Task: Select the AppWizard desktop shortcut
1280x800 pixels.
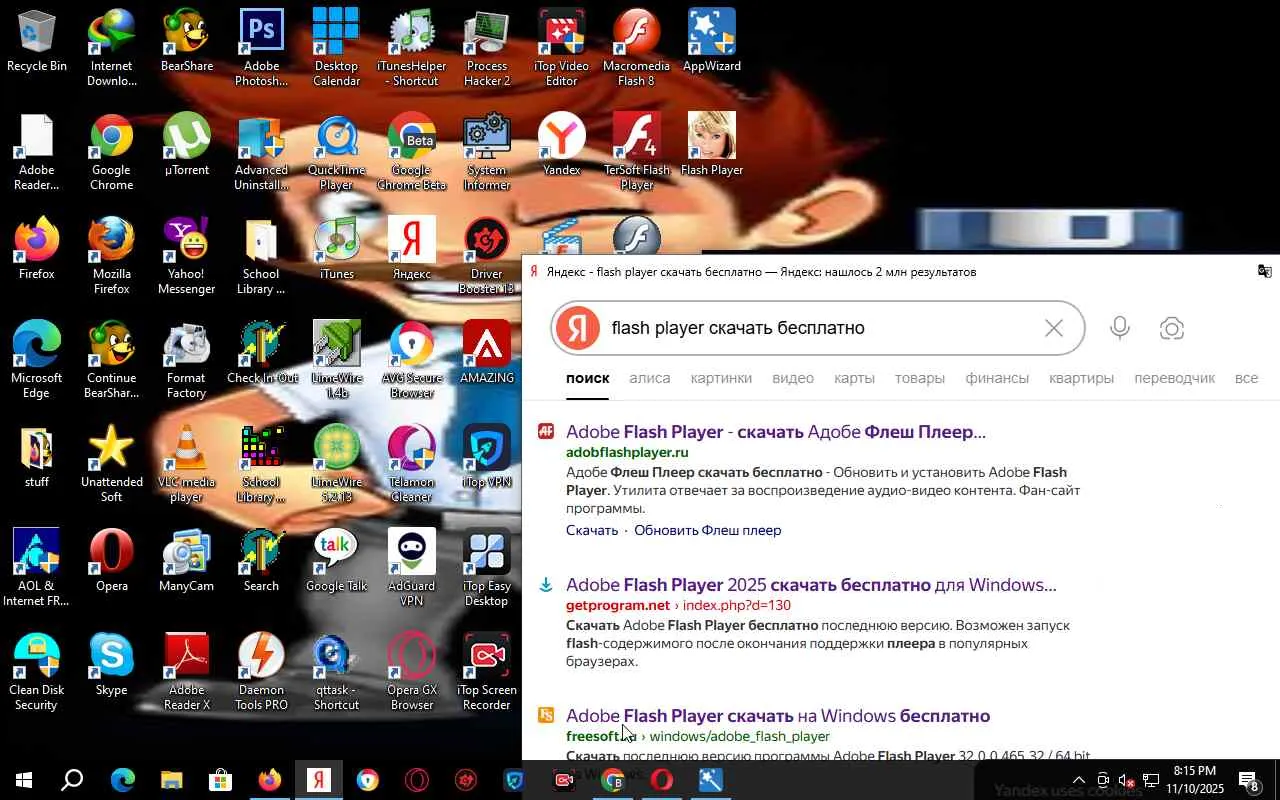Action: tap(712, 42)
